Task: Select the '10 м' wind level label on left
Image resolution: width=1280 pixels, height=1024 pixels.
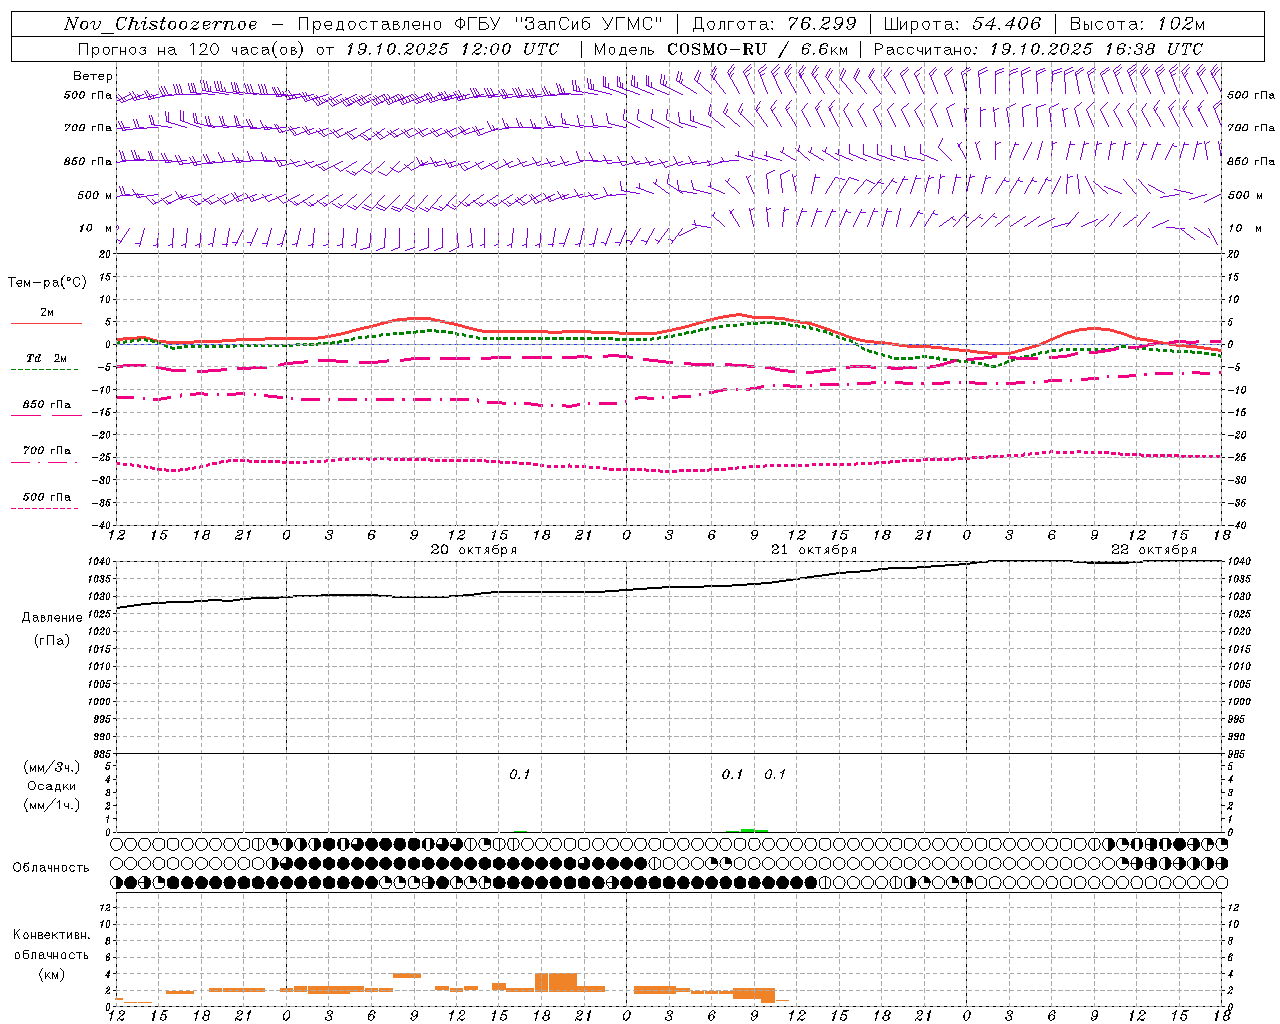Action: pos(96,228)
